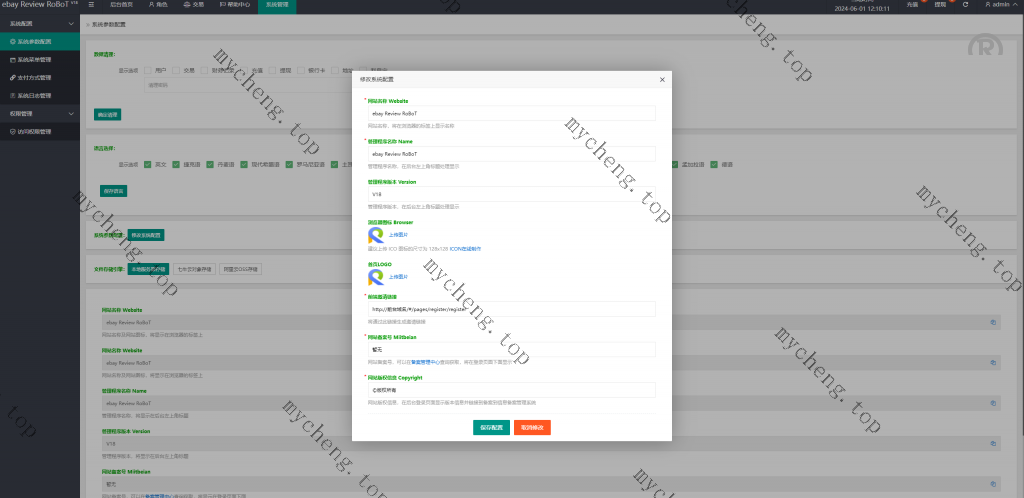Collapse the 权限管理 sidebar group
1024x498 pixels.
70,113
